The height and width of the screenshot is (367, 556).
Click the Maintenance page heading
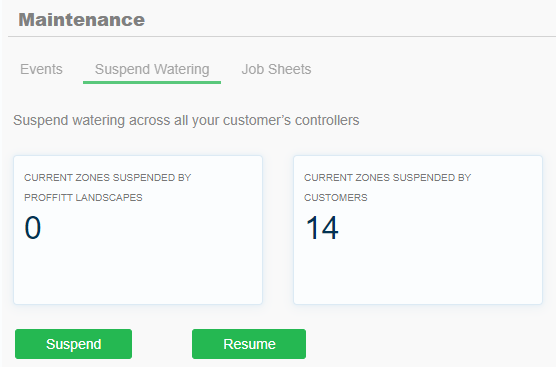coord(82,20)
